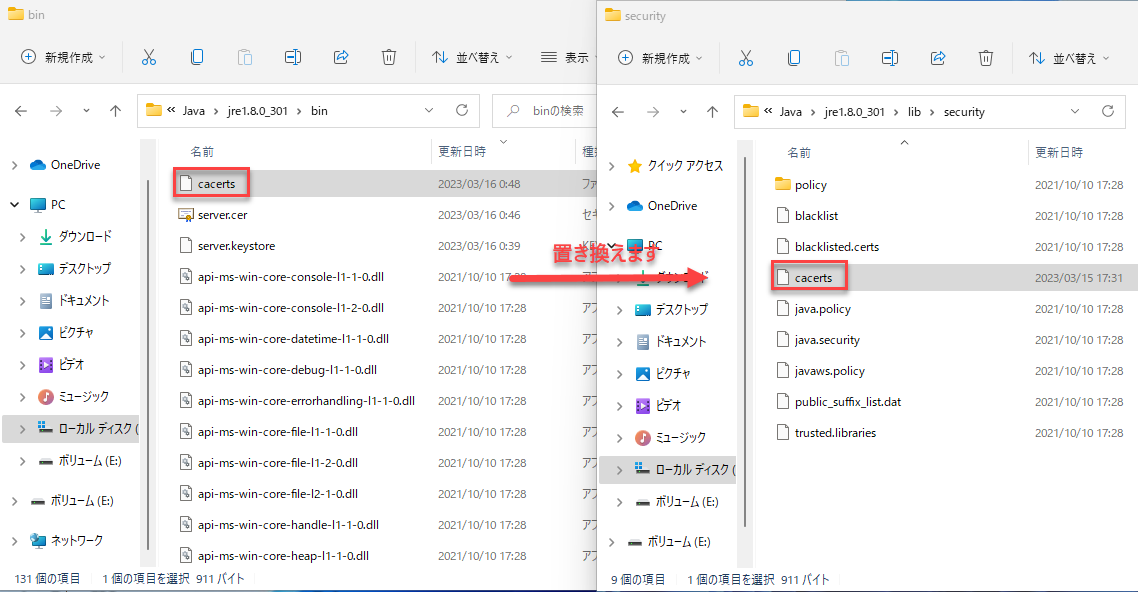Viewport: 1138px width, 592px height.
Task: Paste clipboard contents in the bin folder toolbar
Action: tap(245, 57)
